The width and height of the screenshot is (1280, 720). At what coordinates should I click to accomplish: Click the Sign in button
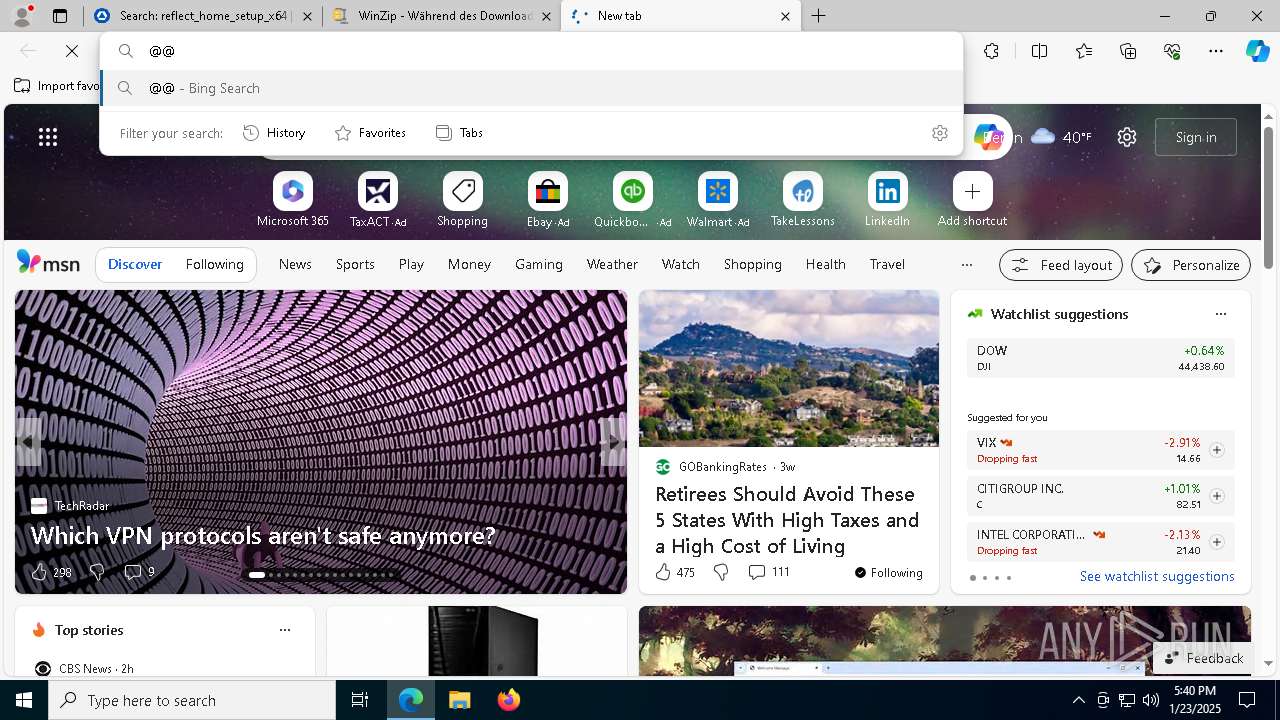tap(1196, 137)
